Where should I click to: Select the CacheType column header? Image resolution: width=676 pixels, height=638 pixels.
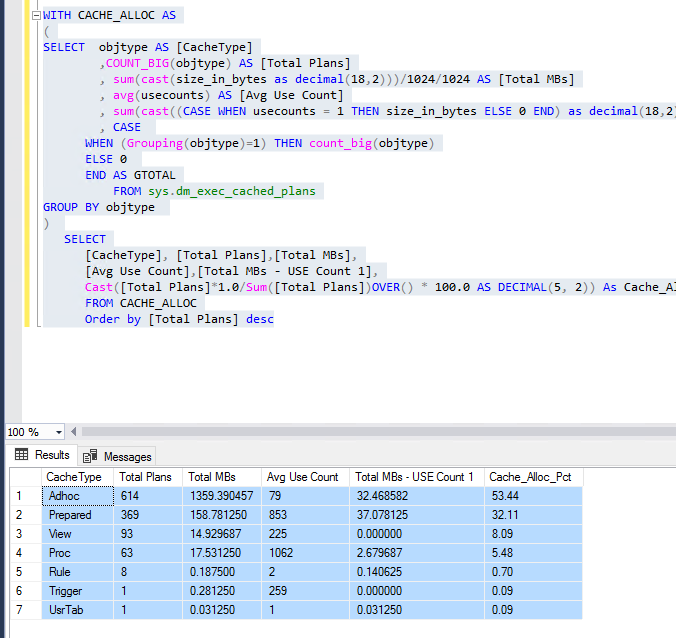[77, 477]
